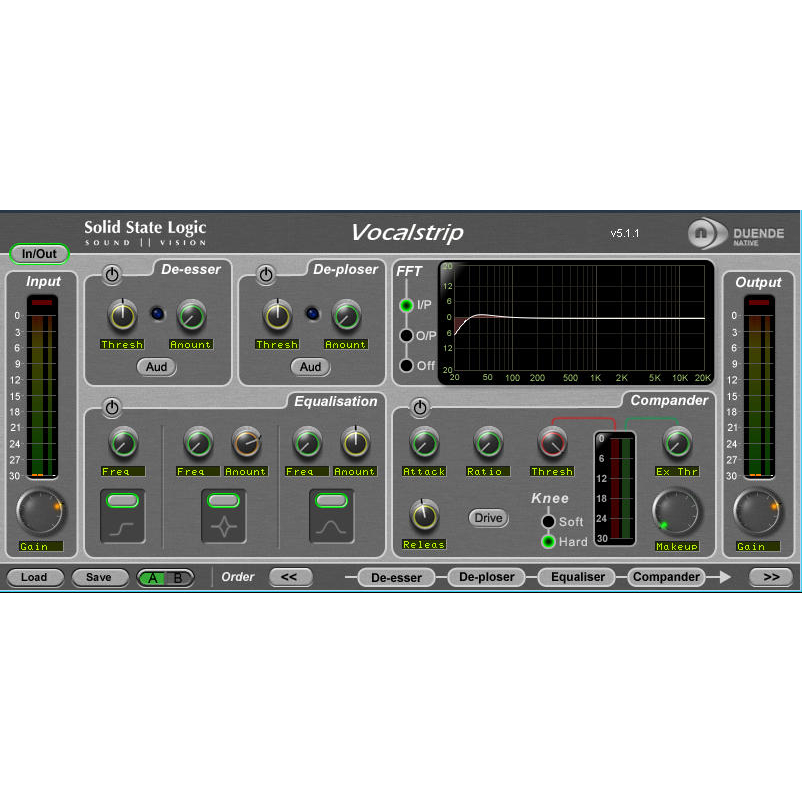Toggle the De-ploser power button
The height and width of the screenshot is (802, 802).
[x=266, y=274]
